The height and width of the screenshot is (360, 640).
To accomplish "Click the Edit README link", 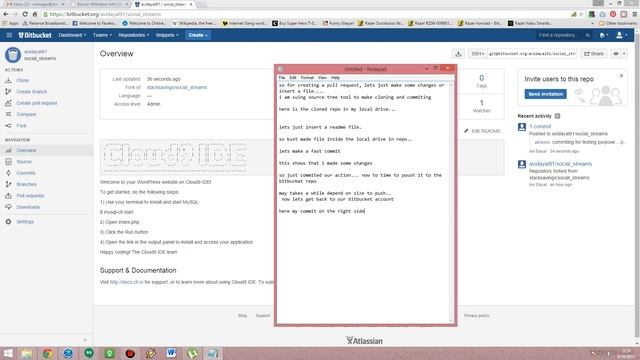I will [x=482, y=131].
